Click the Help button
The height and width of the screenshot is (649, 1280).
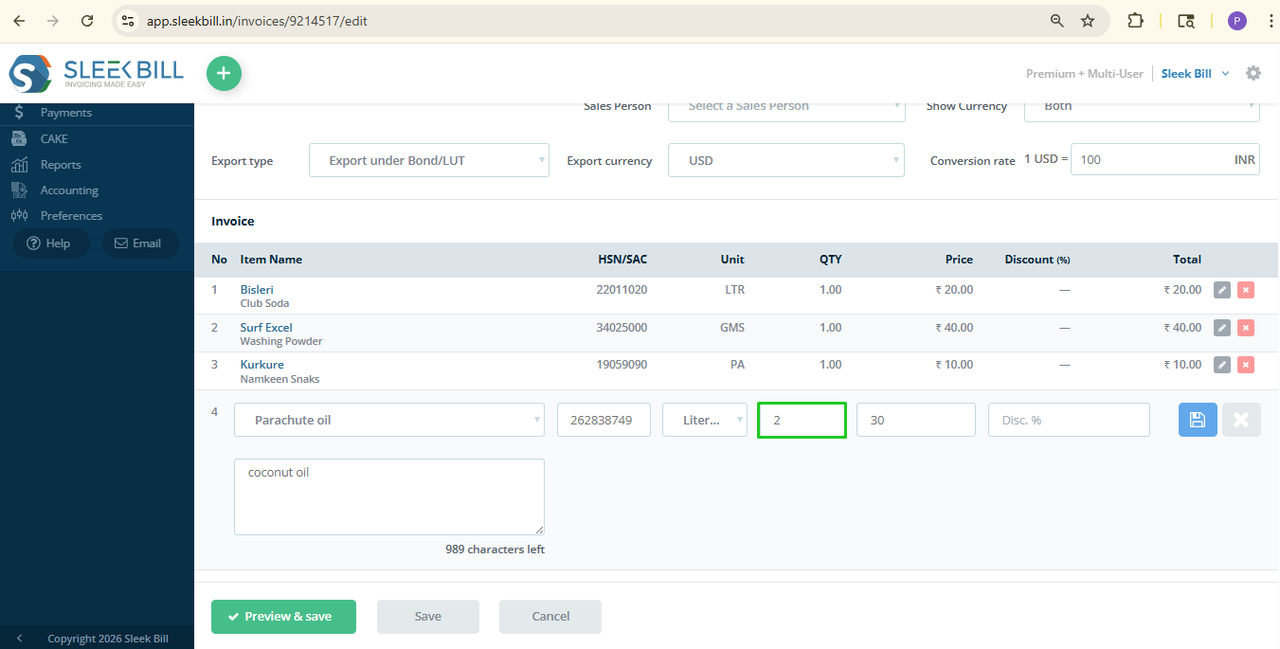point(49,243)
